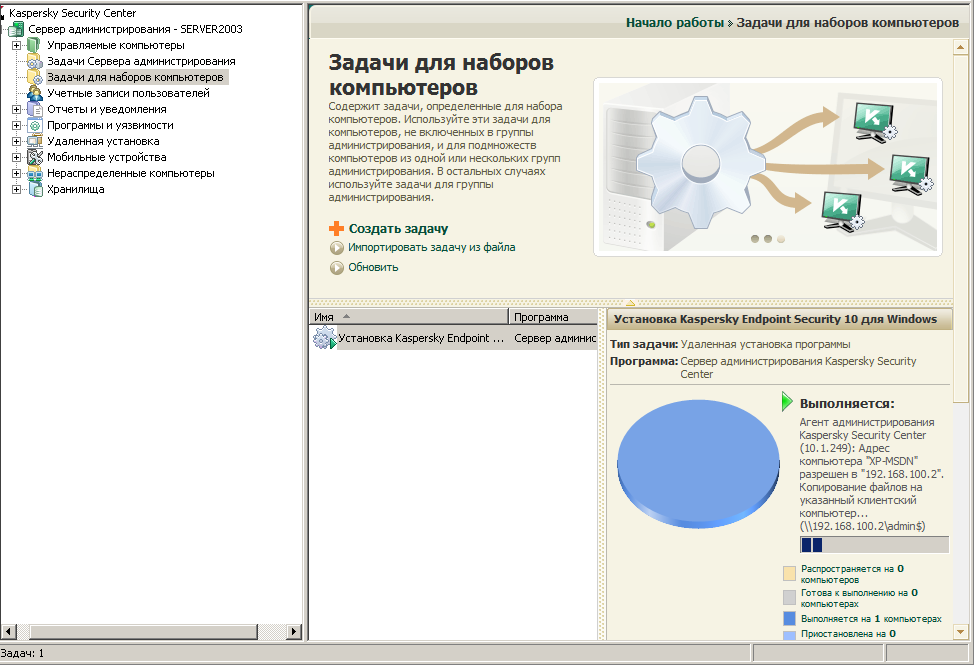Viewport: 974px width, 665px height.
Task: Click the right pane scroll up arrow
Action: tap(960, 47)
